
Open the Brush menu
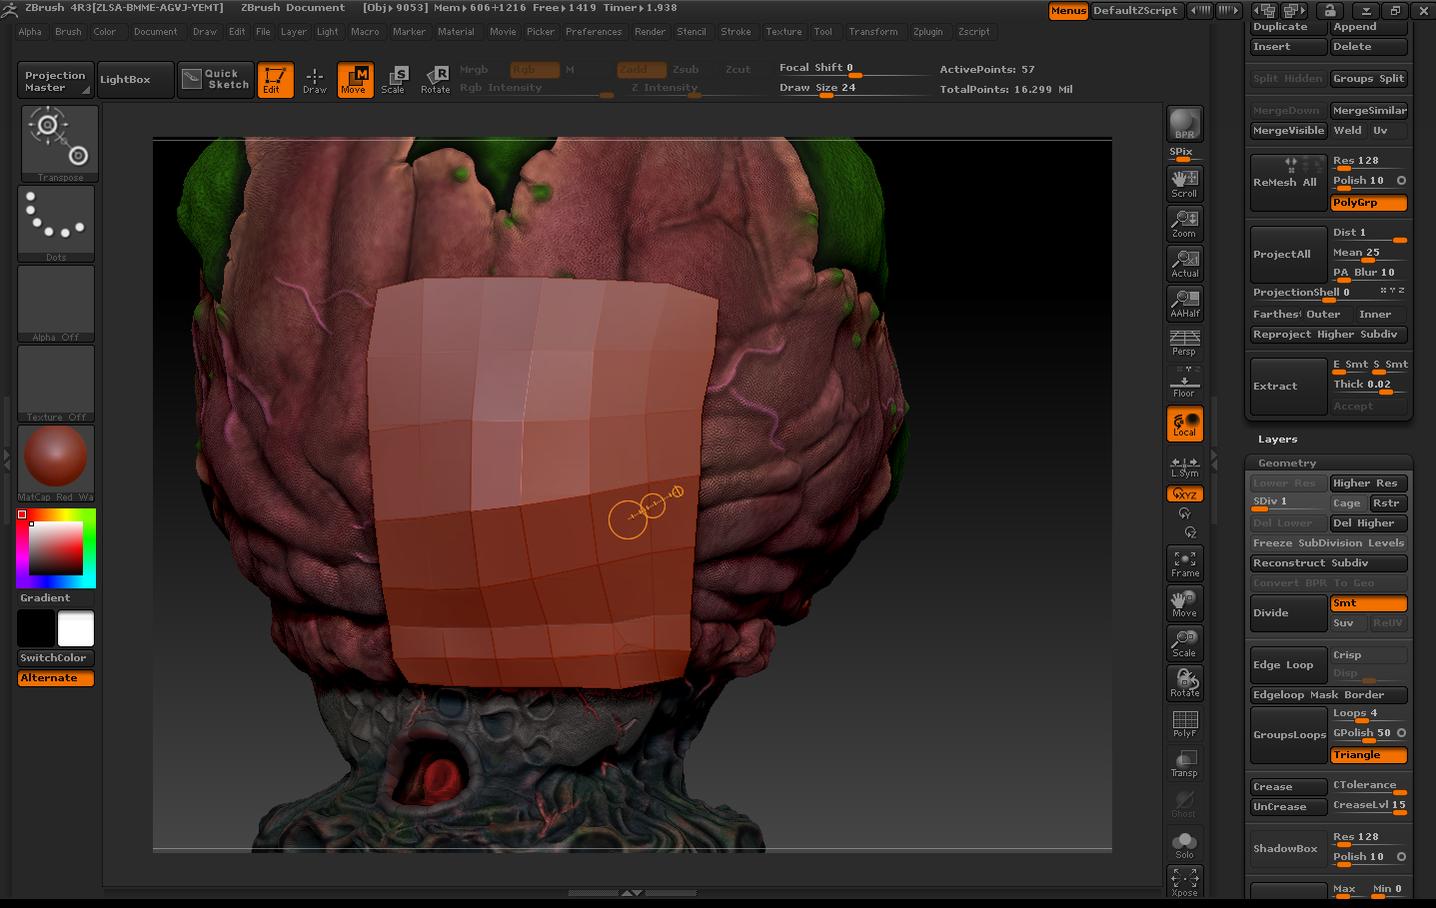68,32
